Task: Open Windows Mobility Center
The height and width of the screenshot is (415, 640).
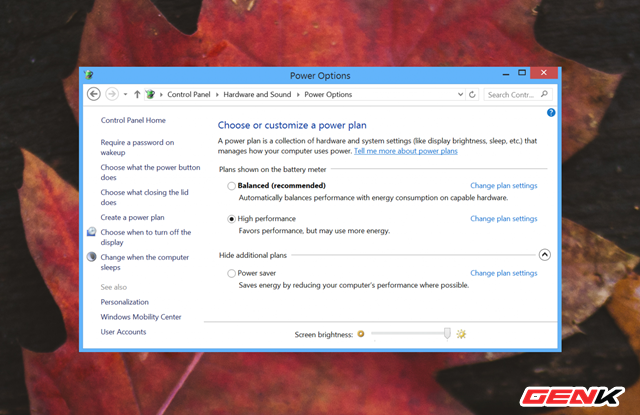Action: pyautogui.click(x=141, y=317)
